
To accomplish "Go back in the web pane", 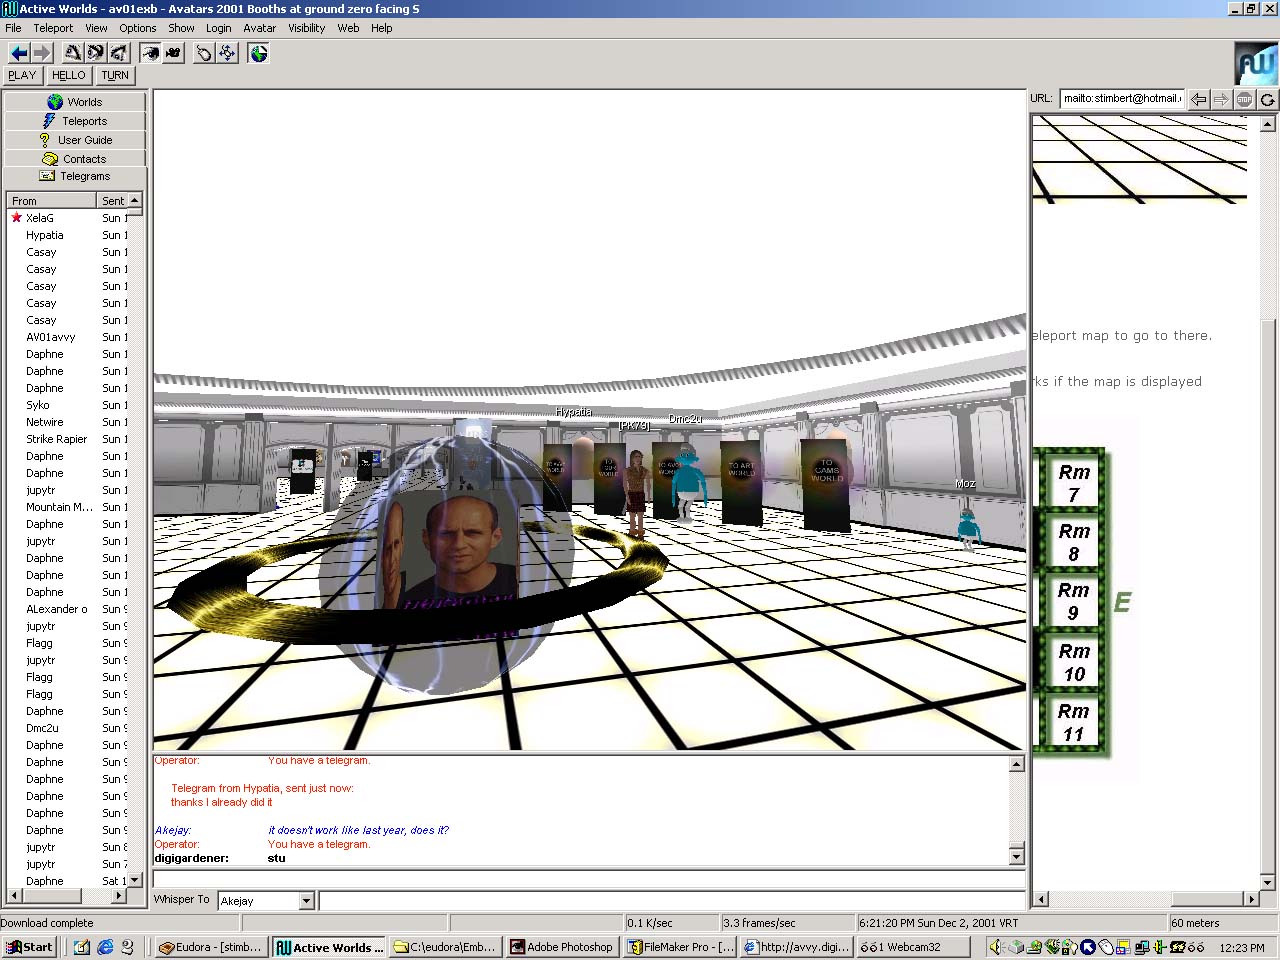I will click(1198, 99).
